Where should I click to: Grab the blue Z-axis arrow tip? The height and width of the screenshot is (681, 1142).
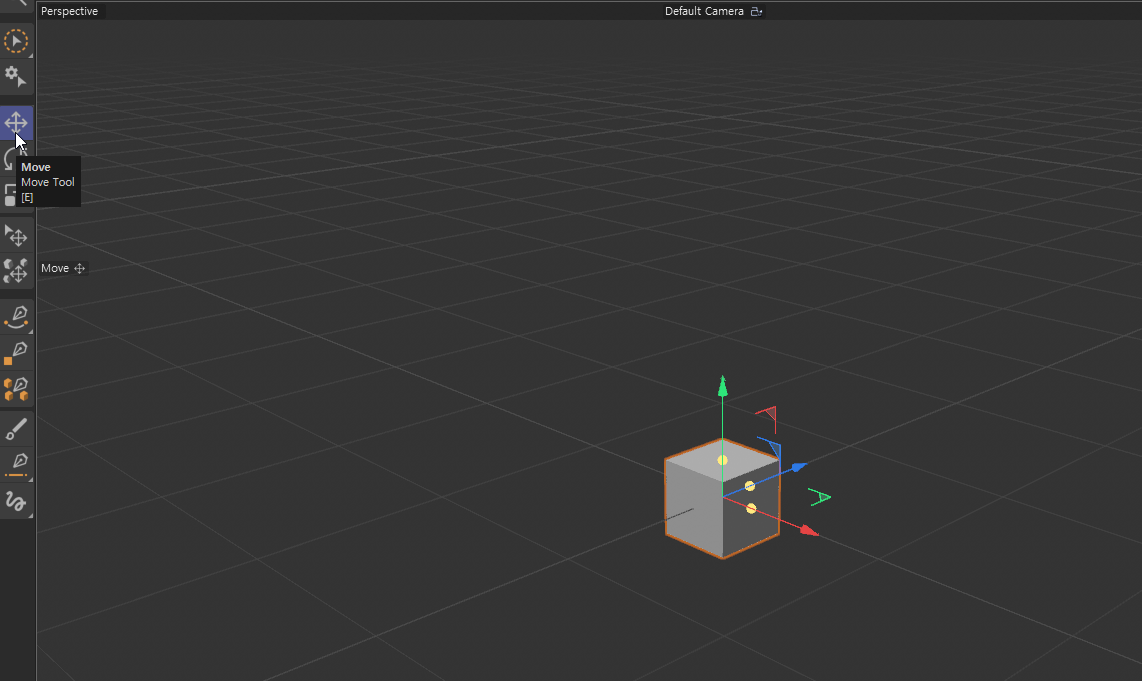tap(799, 467)
